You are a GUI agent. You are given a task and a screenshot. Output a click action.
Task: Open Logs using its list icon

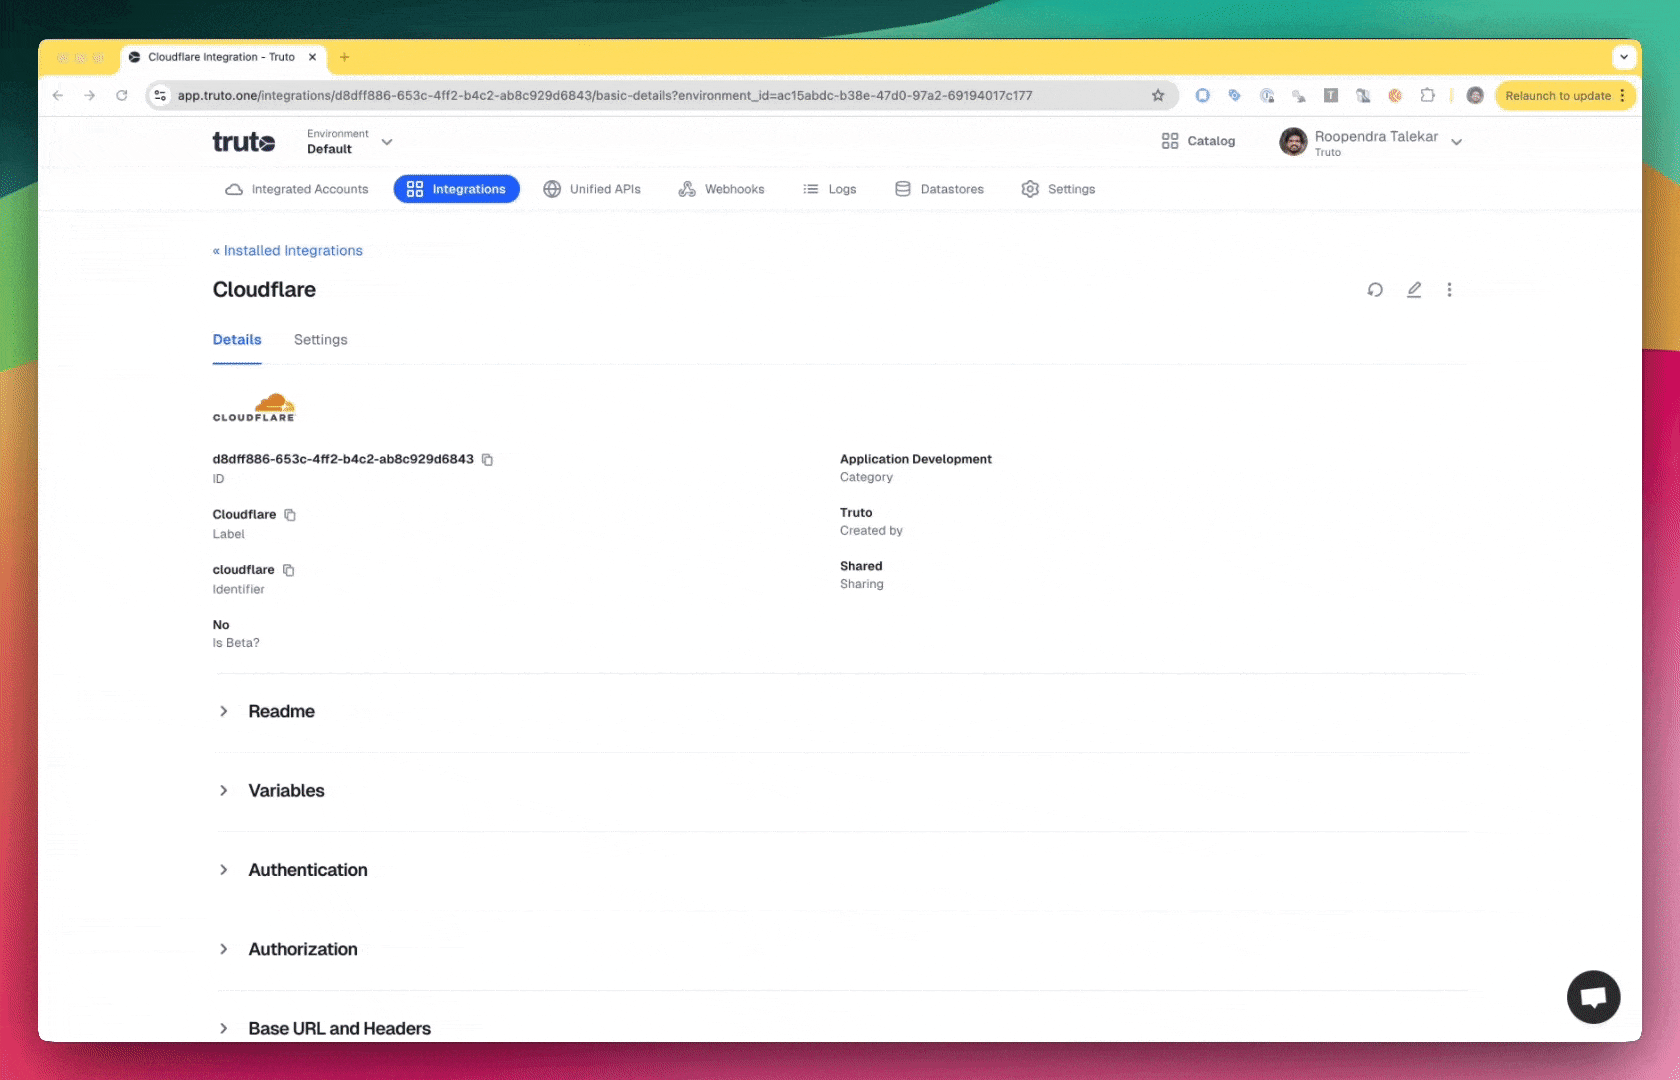(809, 188)
